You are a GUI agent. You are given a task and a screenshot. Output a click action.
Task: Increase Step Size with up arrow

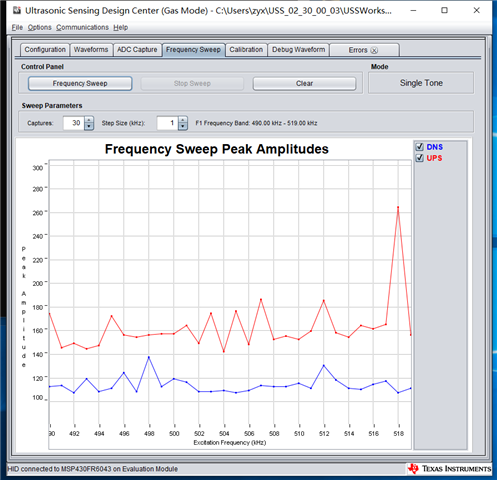pyautogui.click(x=183, y=120)
